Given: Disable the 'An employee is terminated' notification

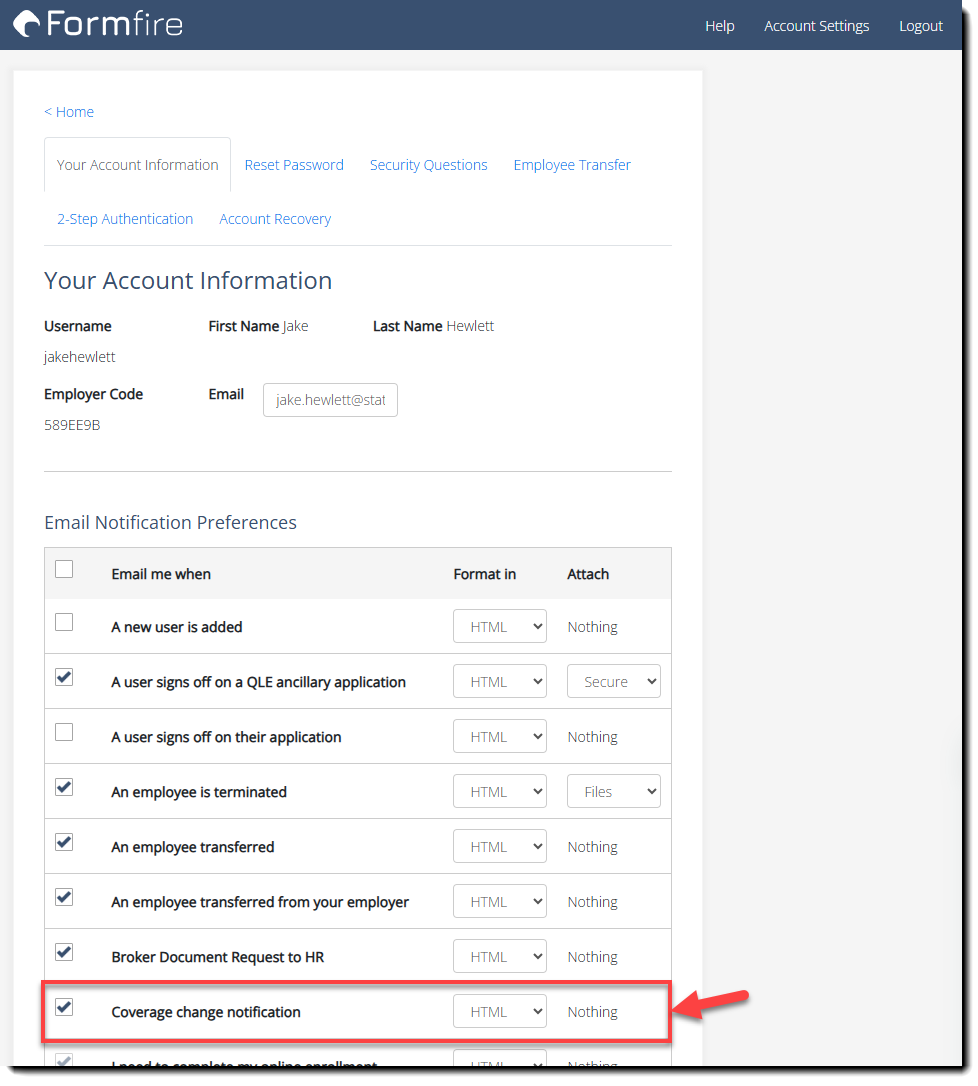Looking at the screenshot, I should (63, 786).
